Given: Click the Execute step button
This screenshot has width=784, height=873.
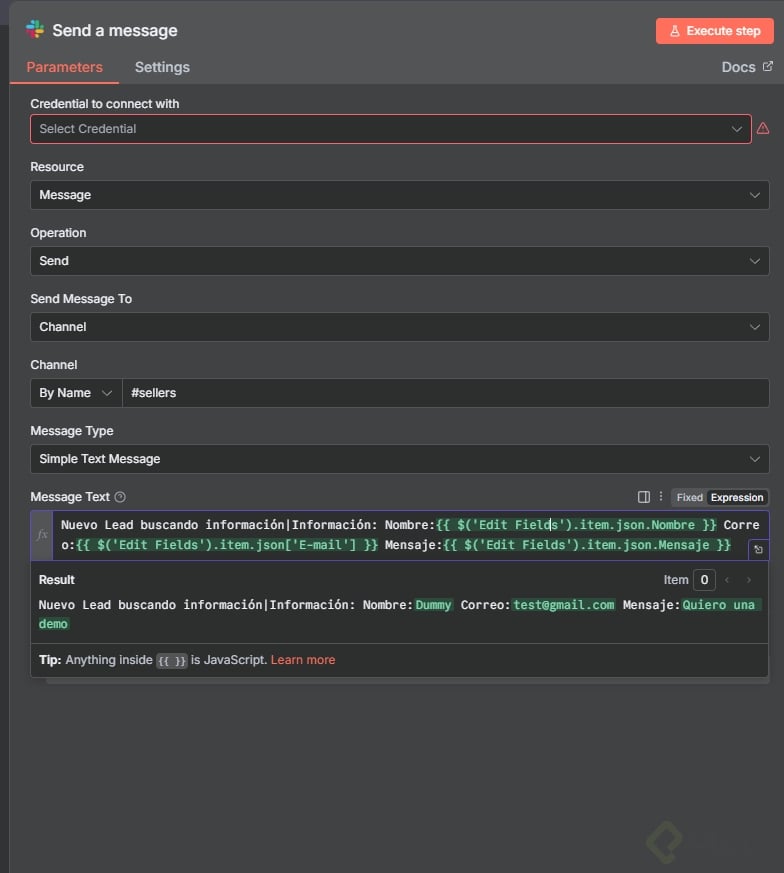Looking at the screenshot, I should click(714, 31).
